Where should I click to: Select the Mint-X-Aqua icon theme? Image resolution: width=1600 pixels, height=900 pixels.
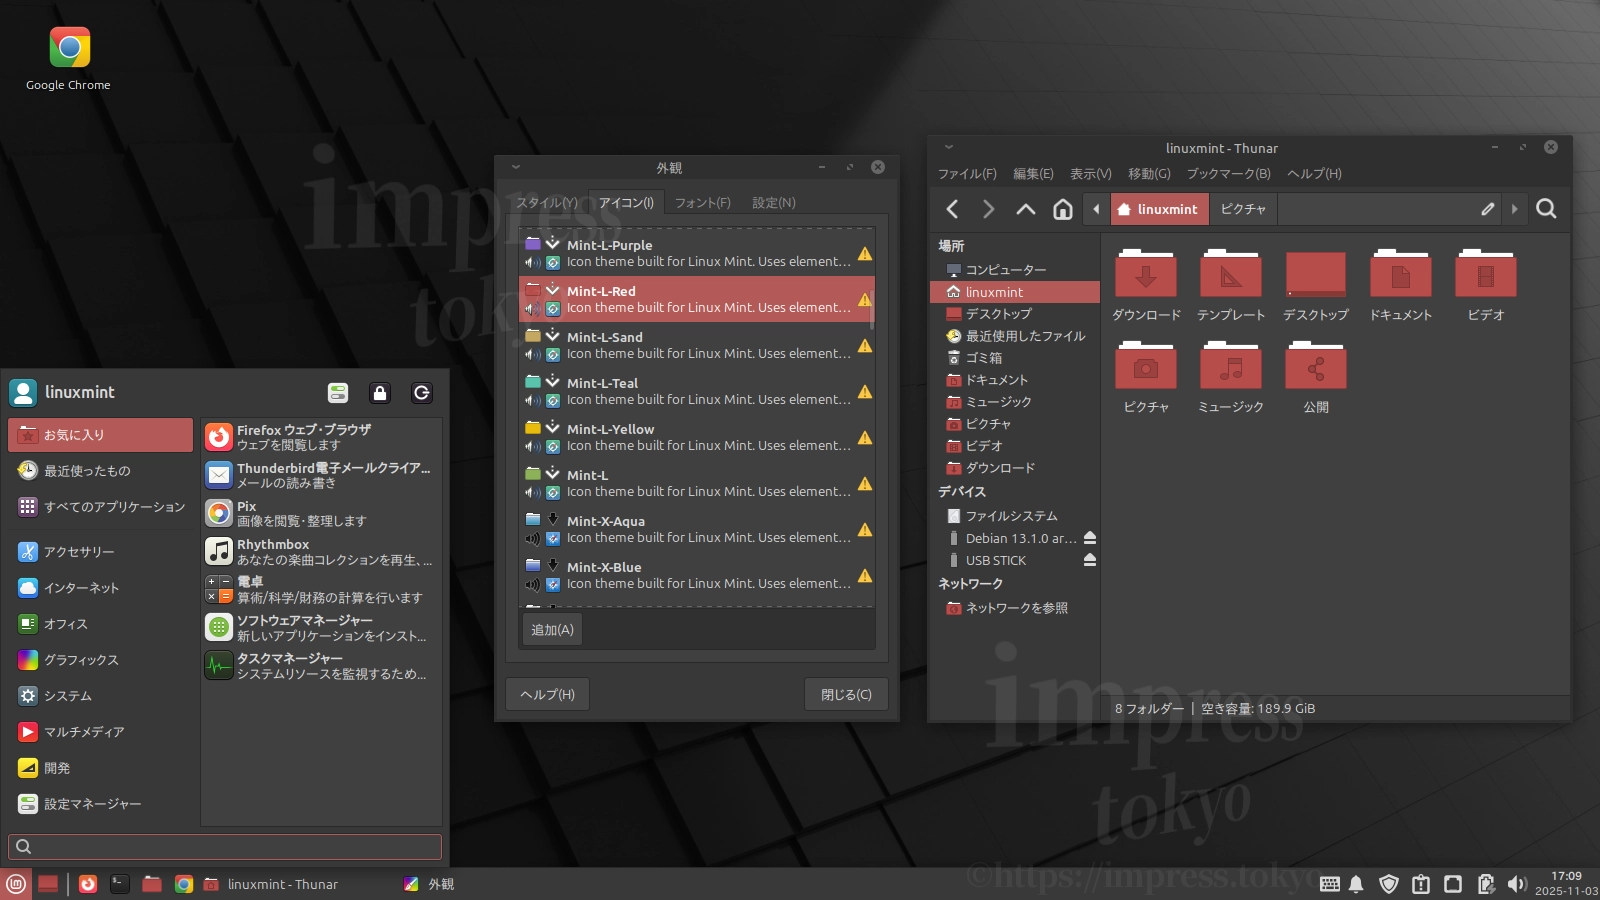tap(697, 529)
